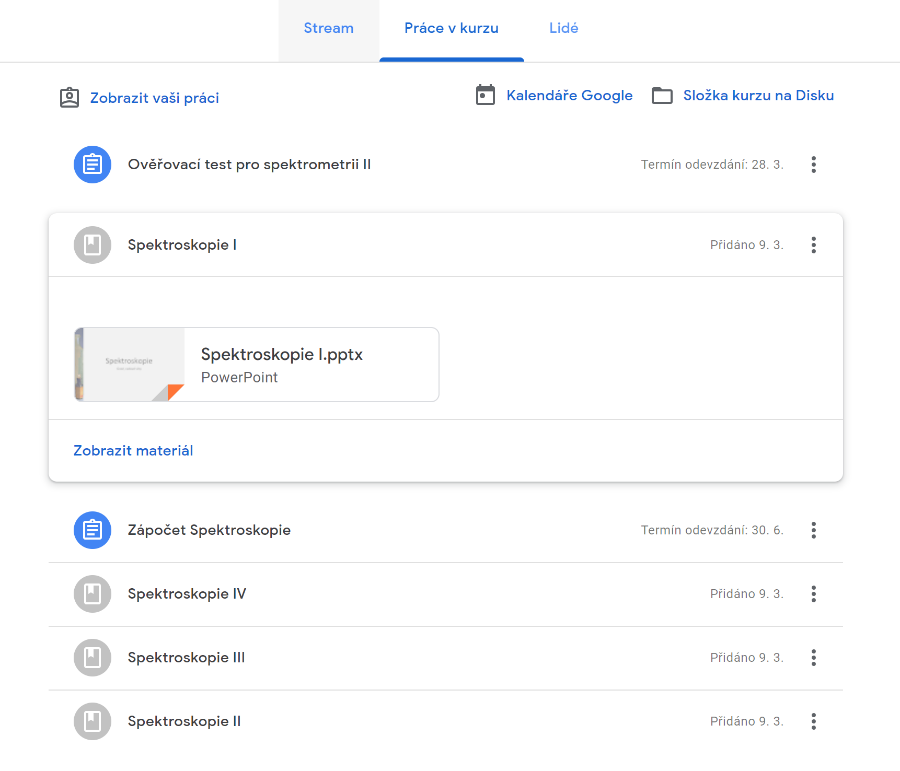Screen dimensions: 900x771
Task: Click the material icon beside Spektroskopie IV
Action: click(92, 594)
